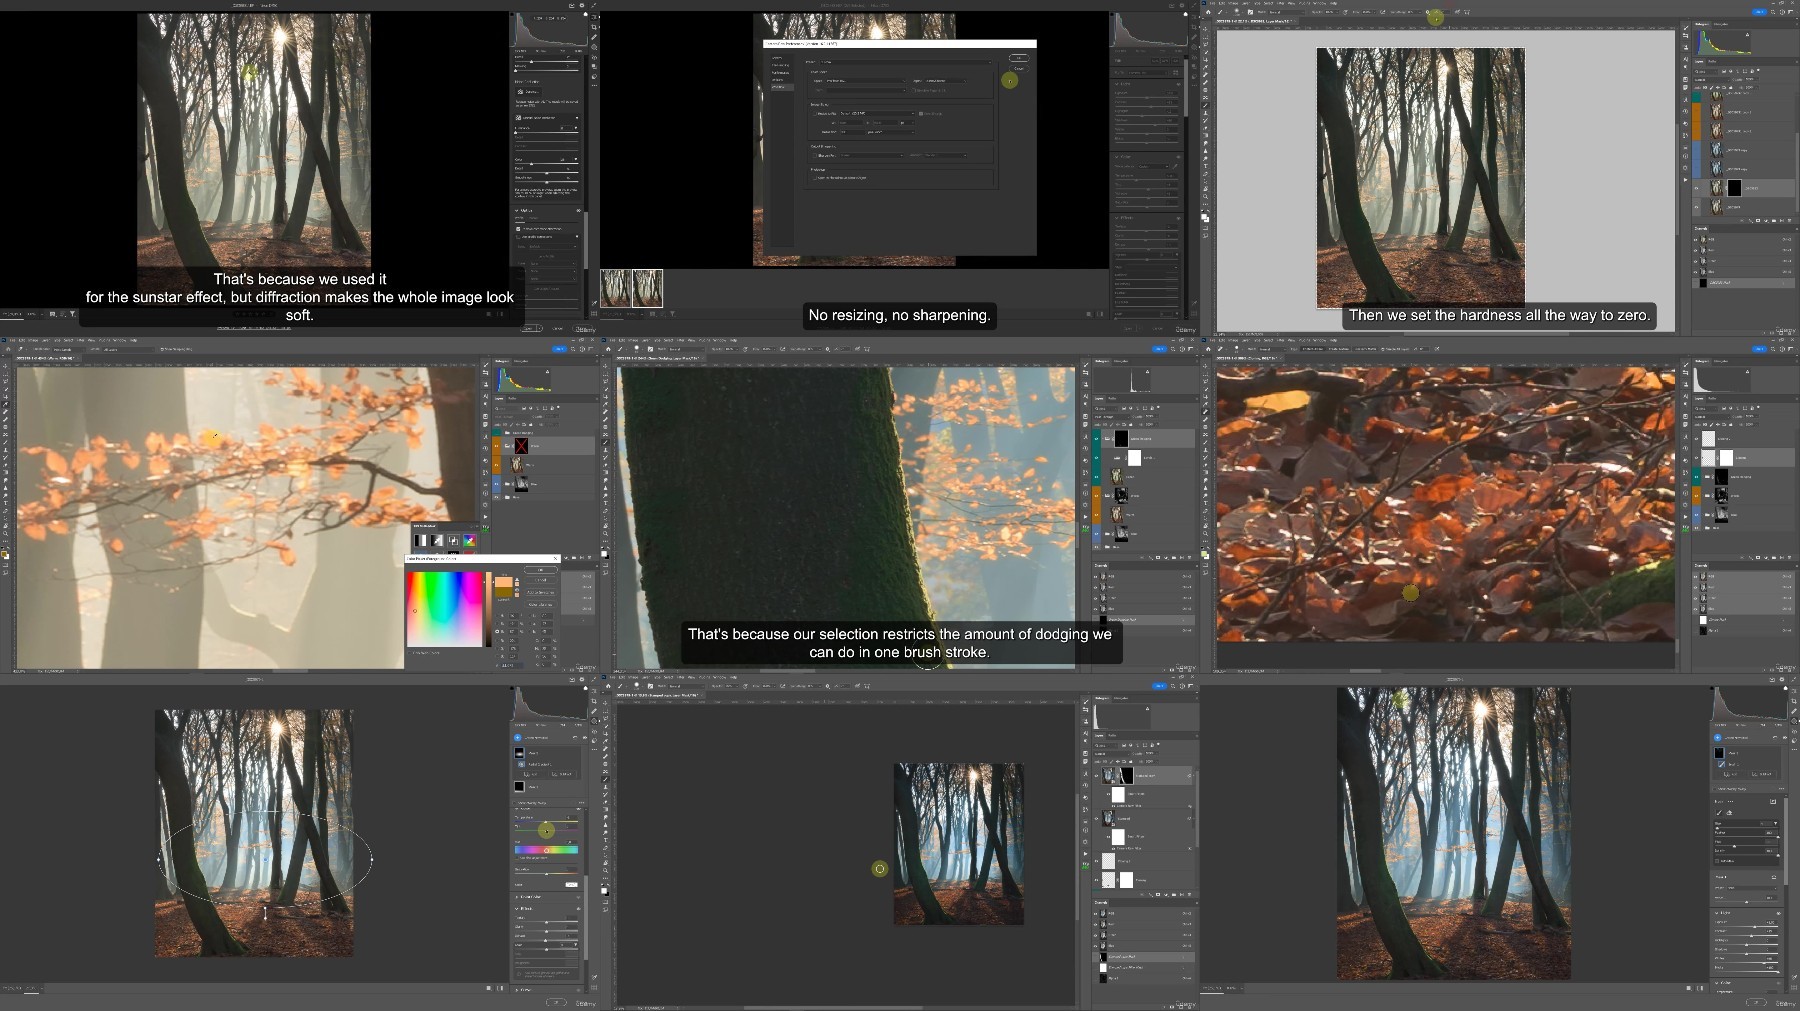1800x1011 pixels.
Task: Open the blend mode dropdown in the hardness-caption frame layers panel
Action: point(1712,80)
